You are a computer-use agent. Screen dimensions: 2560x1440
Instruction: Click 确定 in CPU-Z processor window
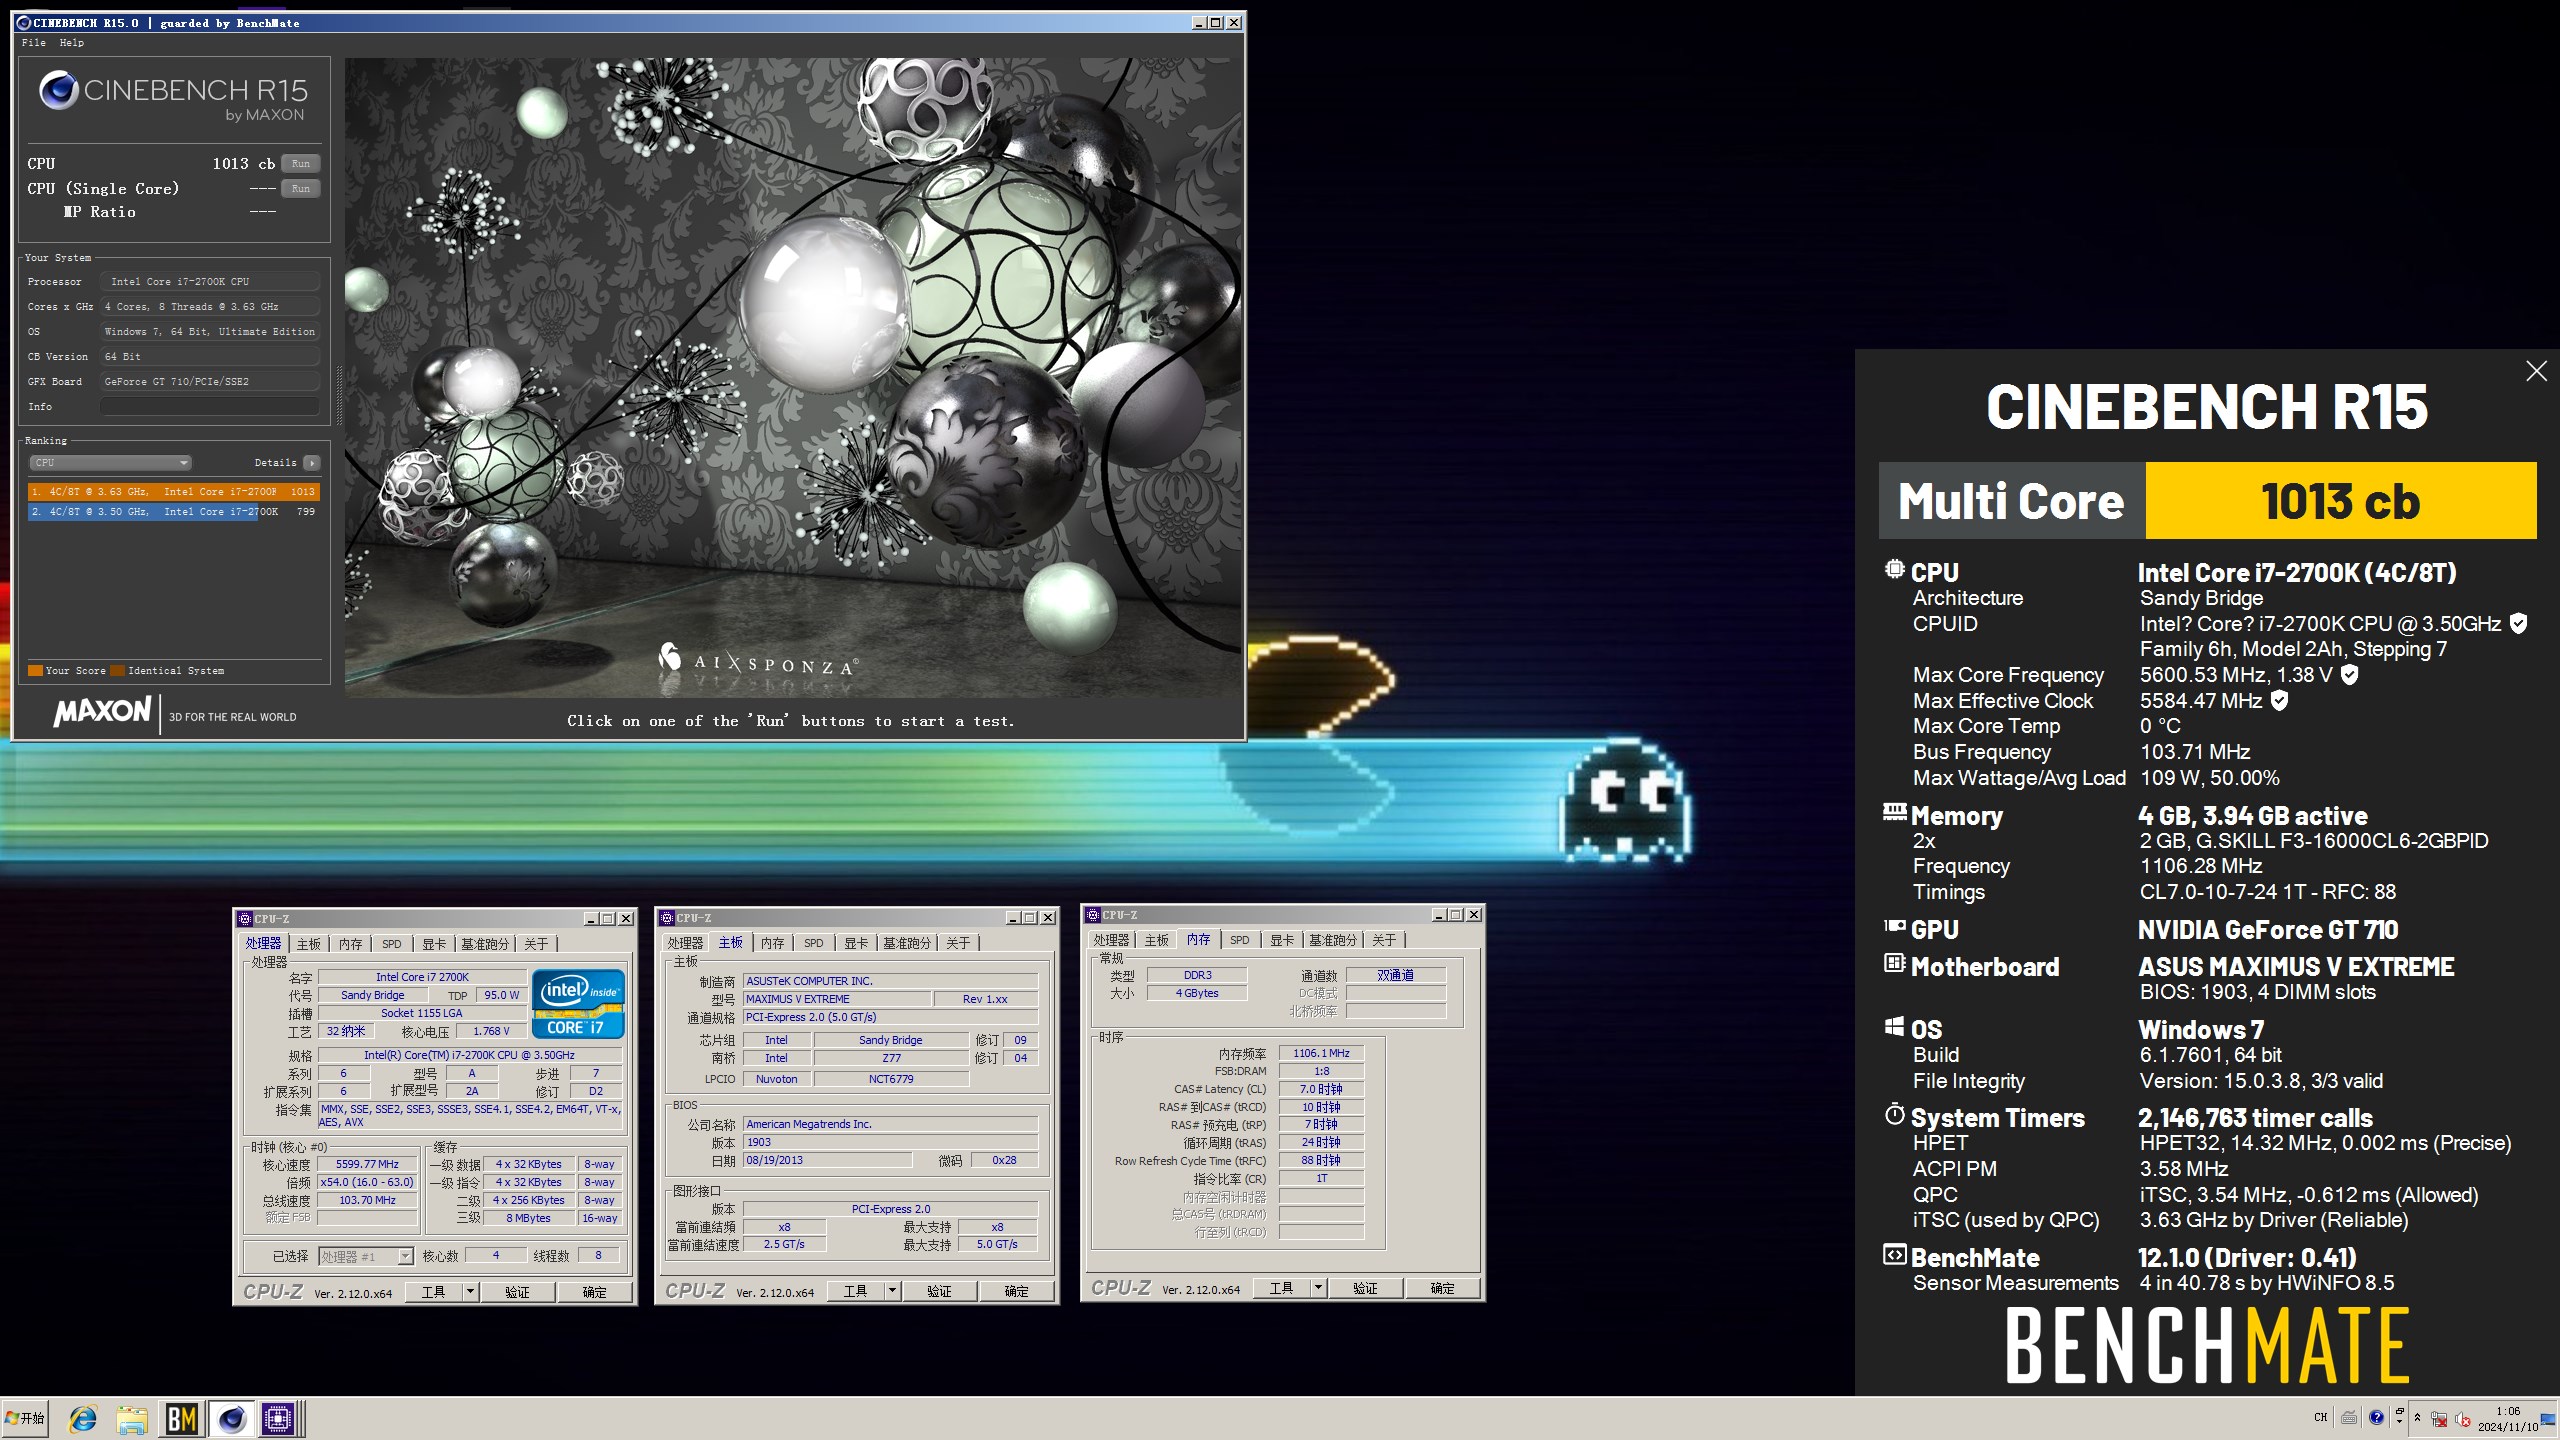594,1292
